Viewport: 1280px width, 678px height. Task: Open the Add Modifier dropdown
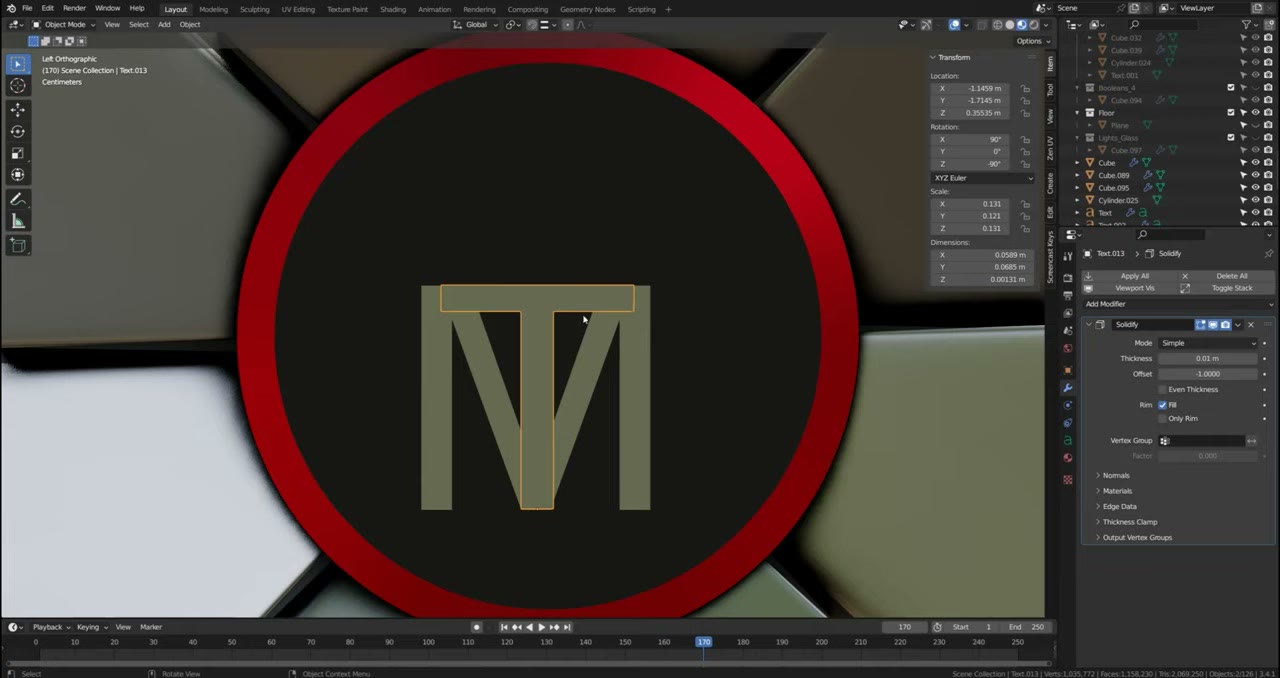1178,304
